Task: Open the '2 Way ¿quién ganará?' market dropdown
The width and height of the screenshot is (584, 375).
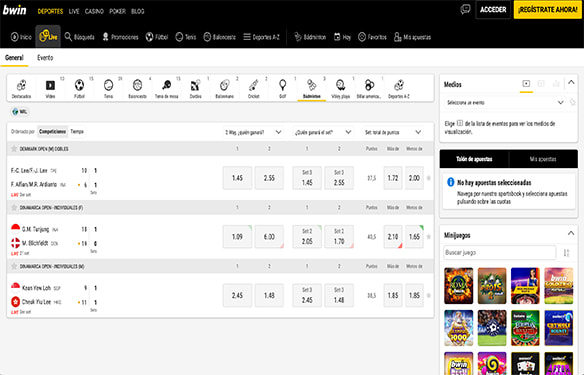Action: click(x=253, y=132)
